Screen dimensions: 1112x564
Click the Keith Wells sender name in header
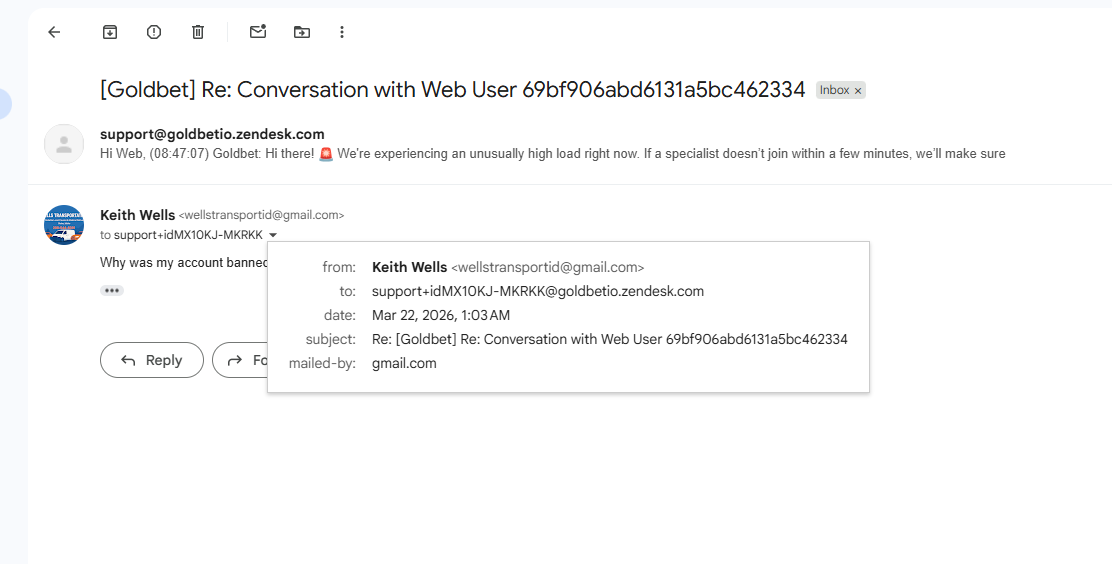137,214
